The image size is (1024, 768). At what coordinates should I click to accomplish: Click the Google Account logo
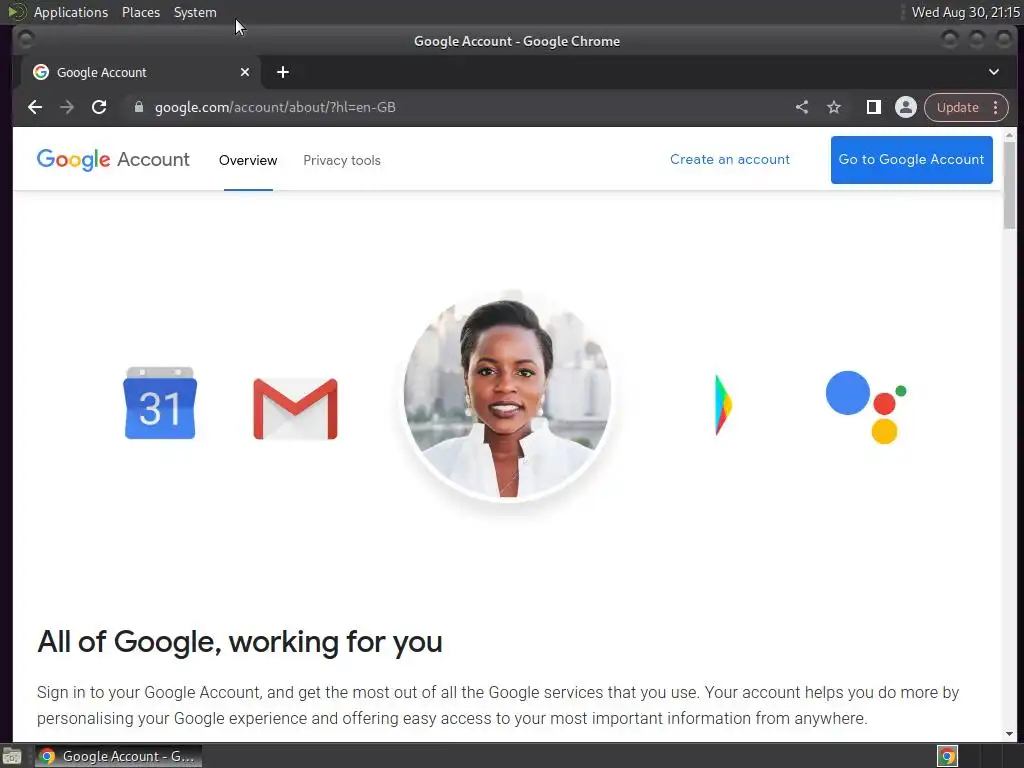tap(113, 159)
